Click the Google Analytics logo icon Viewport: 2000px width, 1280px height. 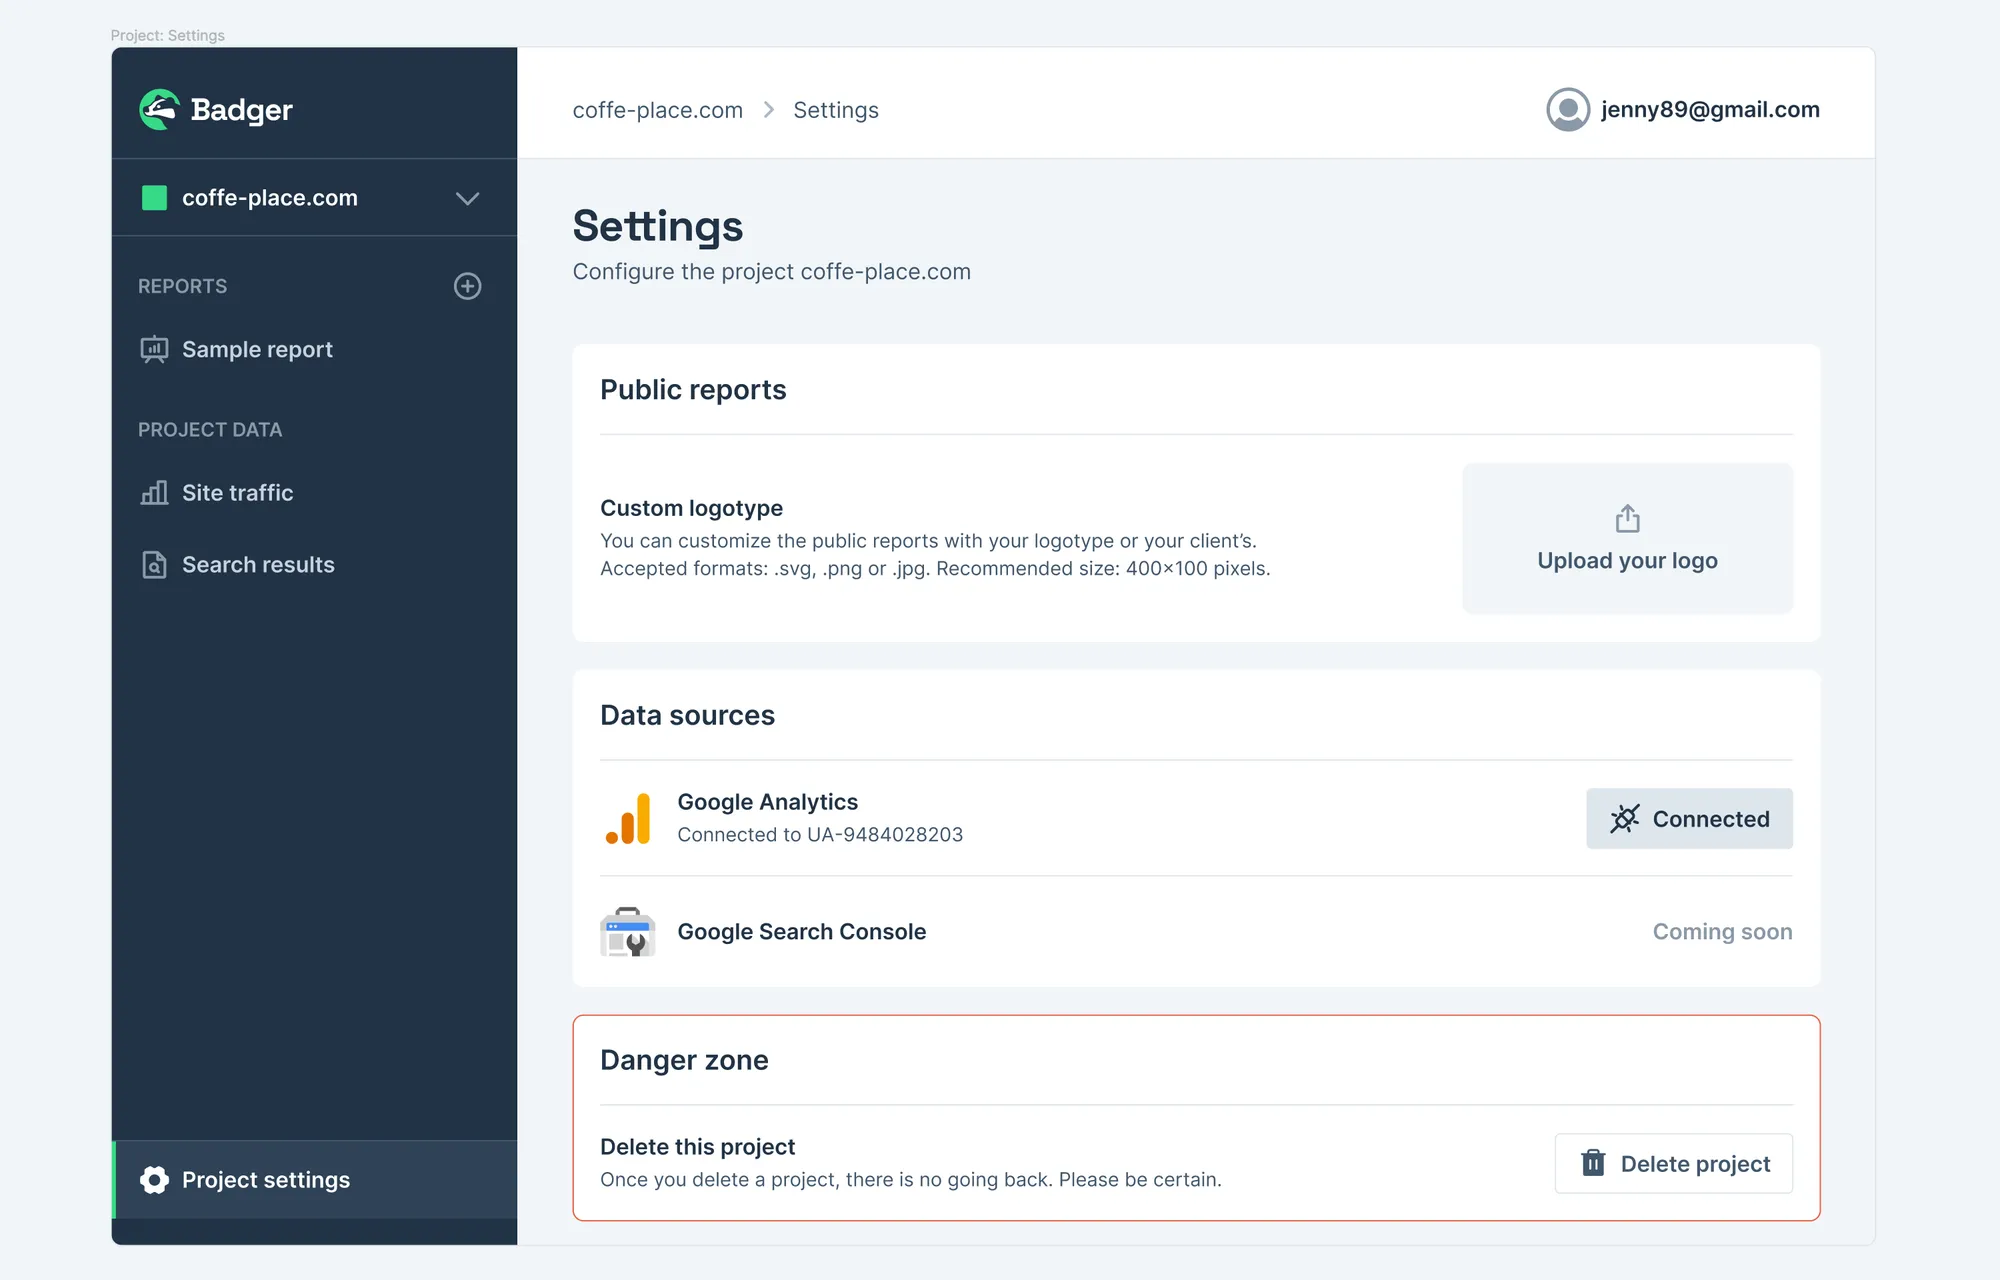[x=628, y=818]
